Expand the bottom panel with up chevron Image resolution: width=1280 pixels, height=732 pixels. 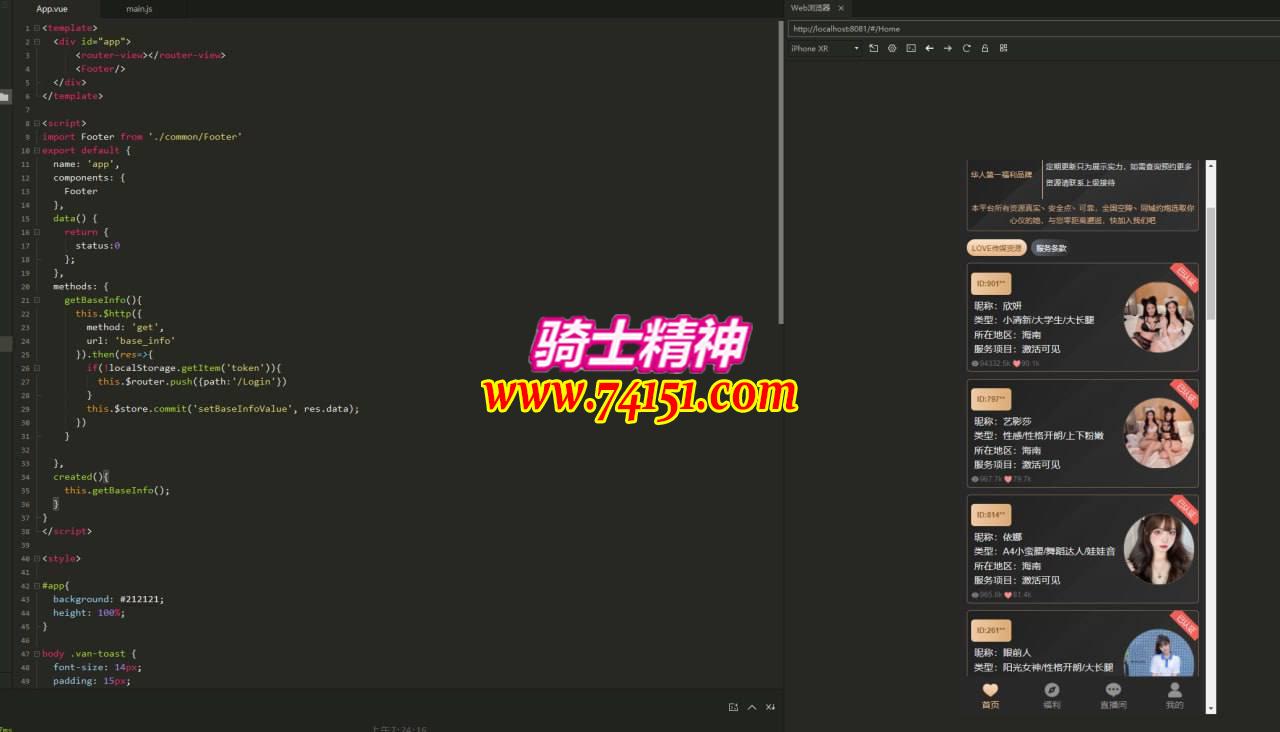[752, 707]
